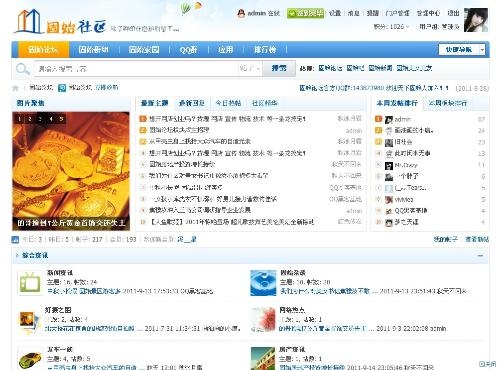This screenshot has width=500, height=370.
Task: Switch to the 今日热帖 tab
Action: 228,103
